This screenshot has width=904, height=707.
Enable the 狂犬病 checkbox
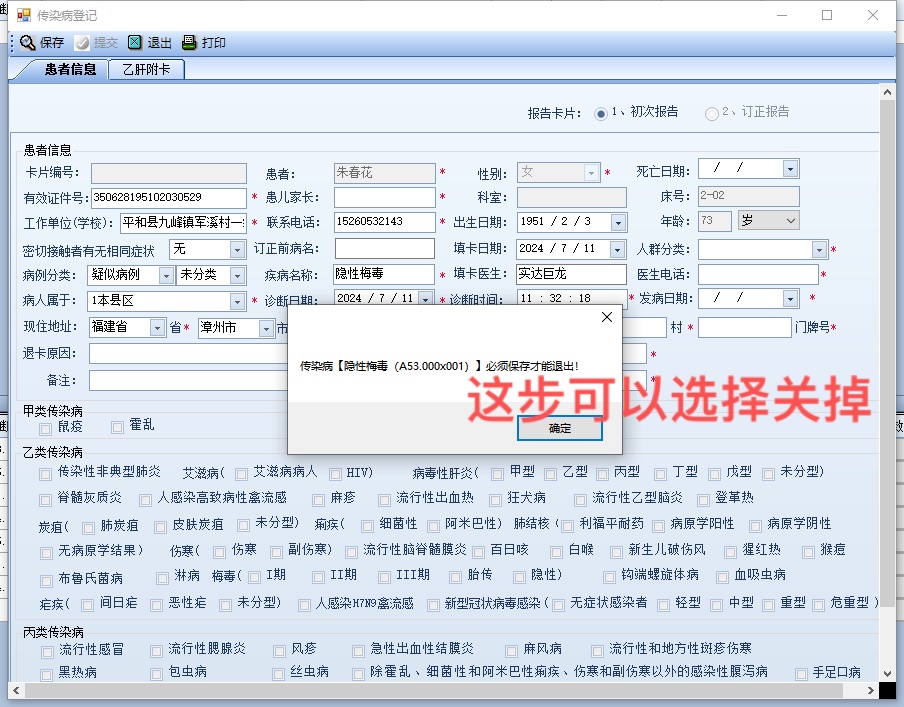point(495,500)
